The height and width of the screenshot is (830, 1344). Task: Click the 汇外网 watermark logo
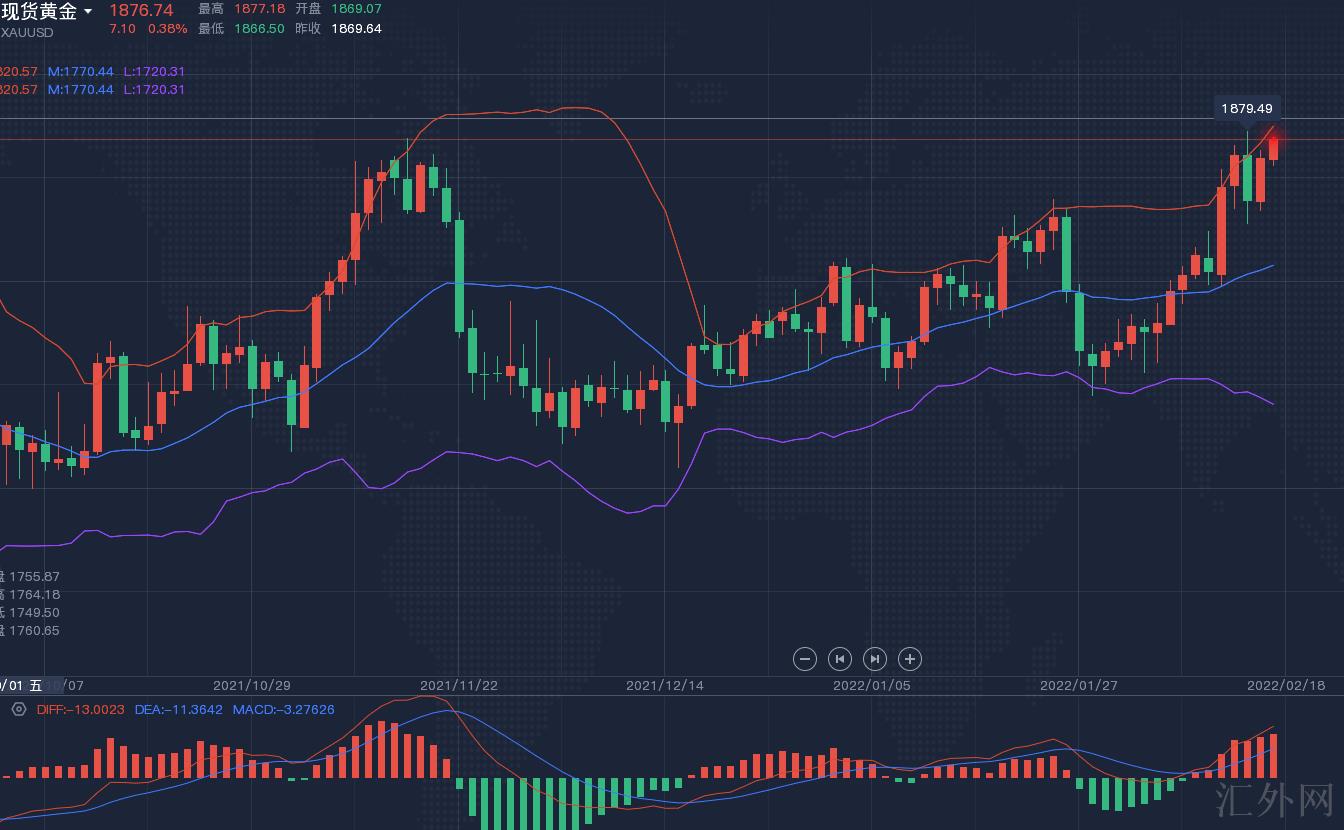click(x=1274, y=800)
